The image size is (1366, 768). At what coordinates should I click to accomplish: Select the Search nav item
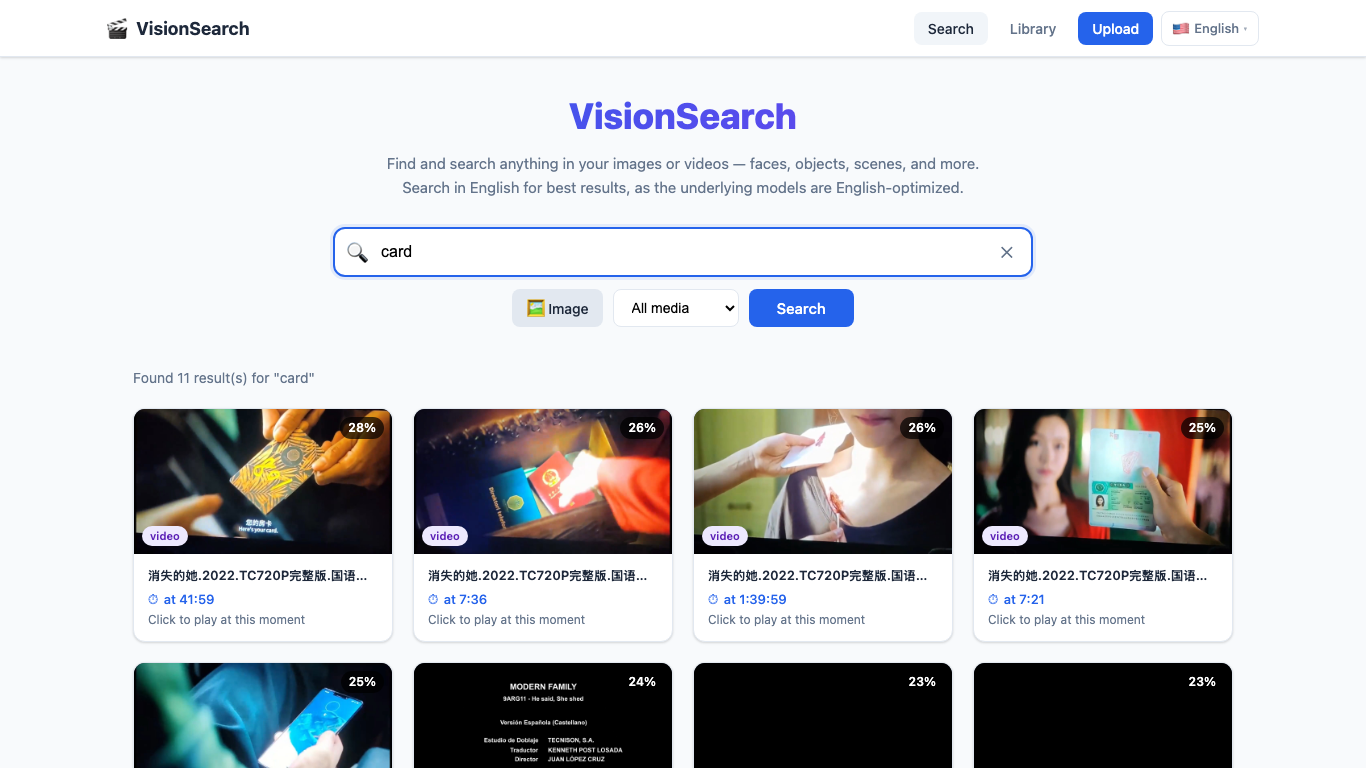950,28
